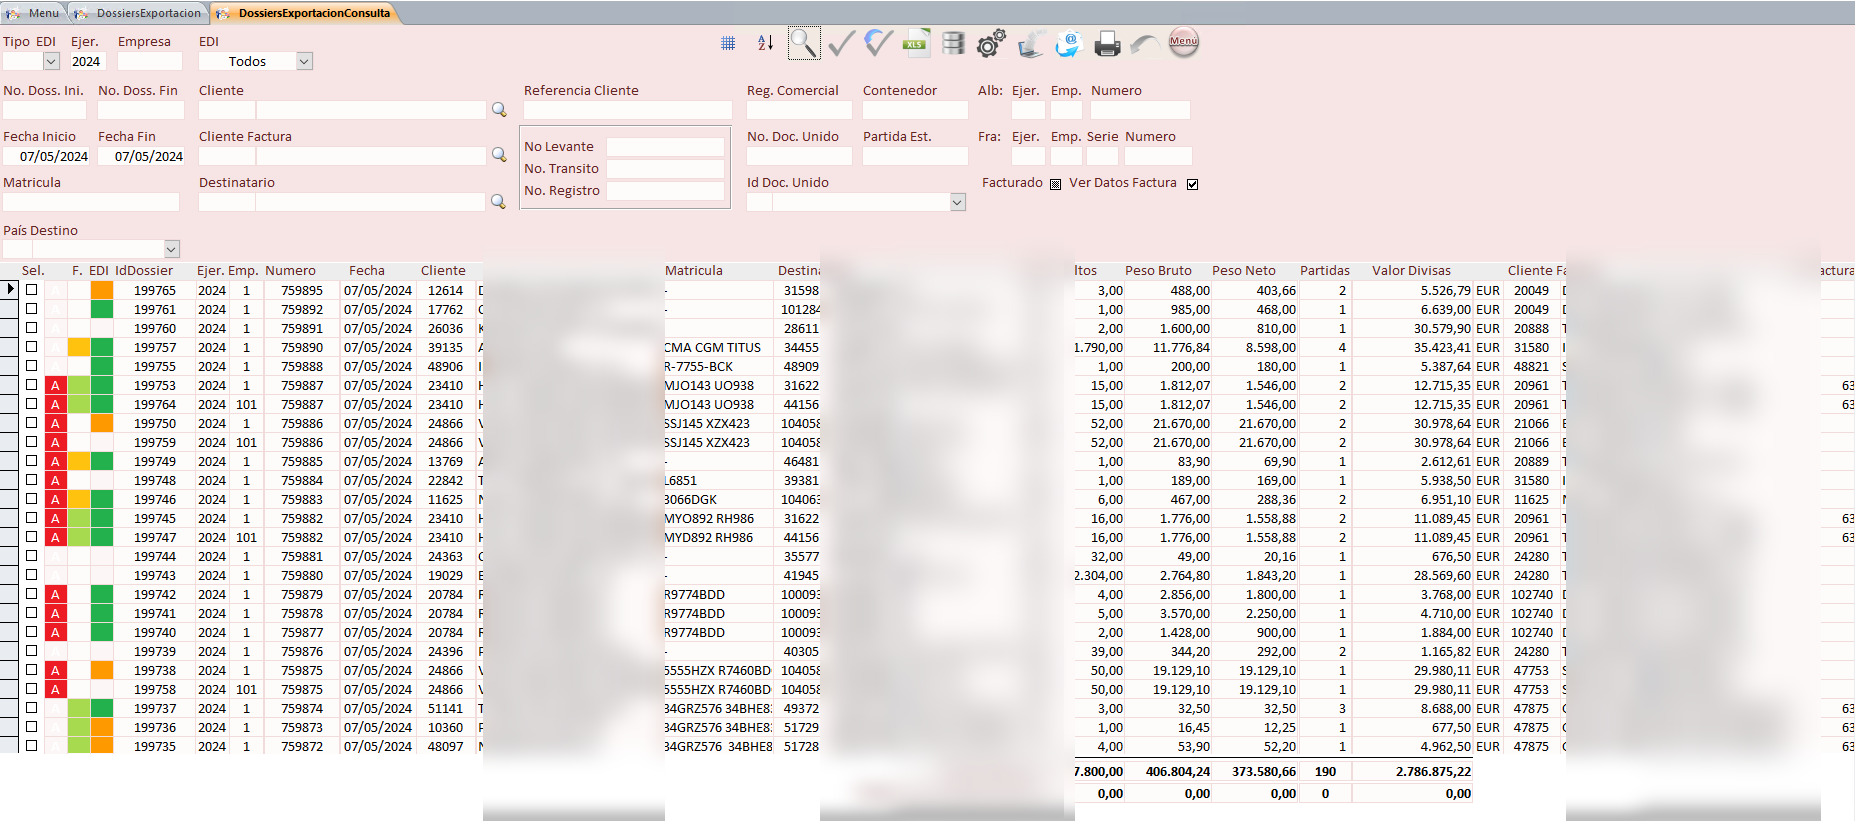This screenshot has height=821, width=1855.
Task: Click the Ejer. field containing 2024
Action: coord(87,61)
